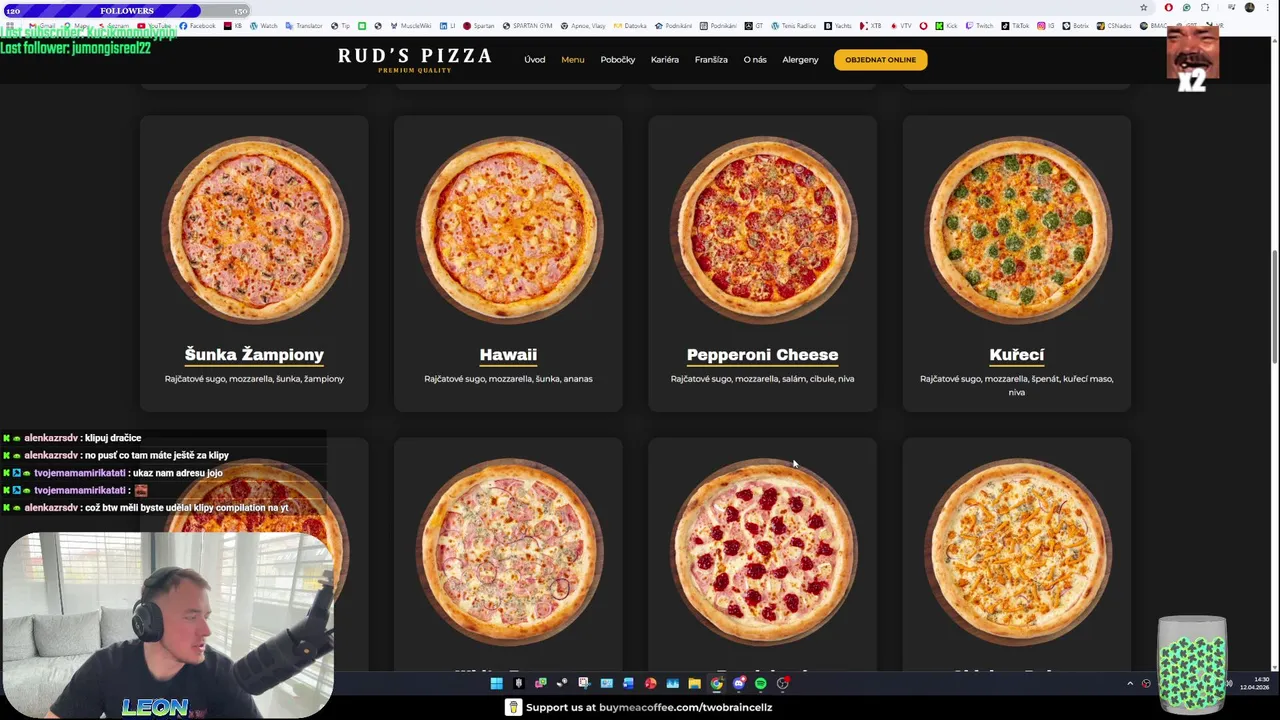This screenshot has height=720, width=1280.
Task: Open the Apnoe, Vlasy bookmark
Action: [x=582, y=26]
